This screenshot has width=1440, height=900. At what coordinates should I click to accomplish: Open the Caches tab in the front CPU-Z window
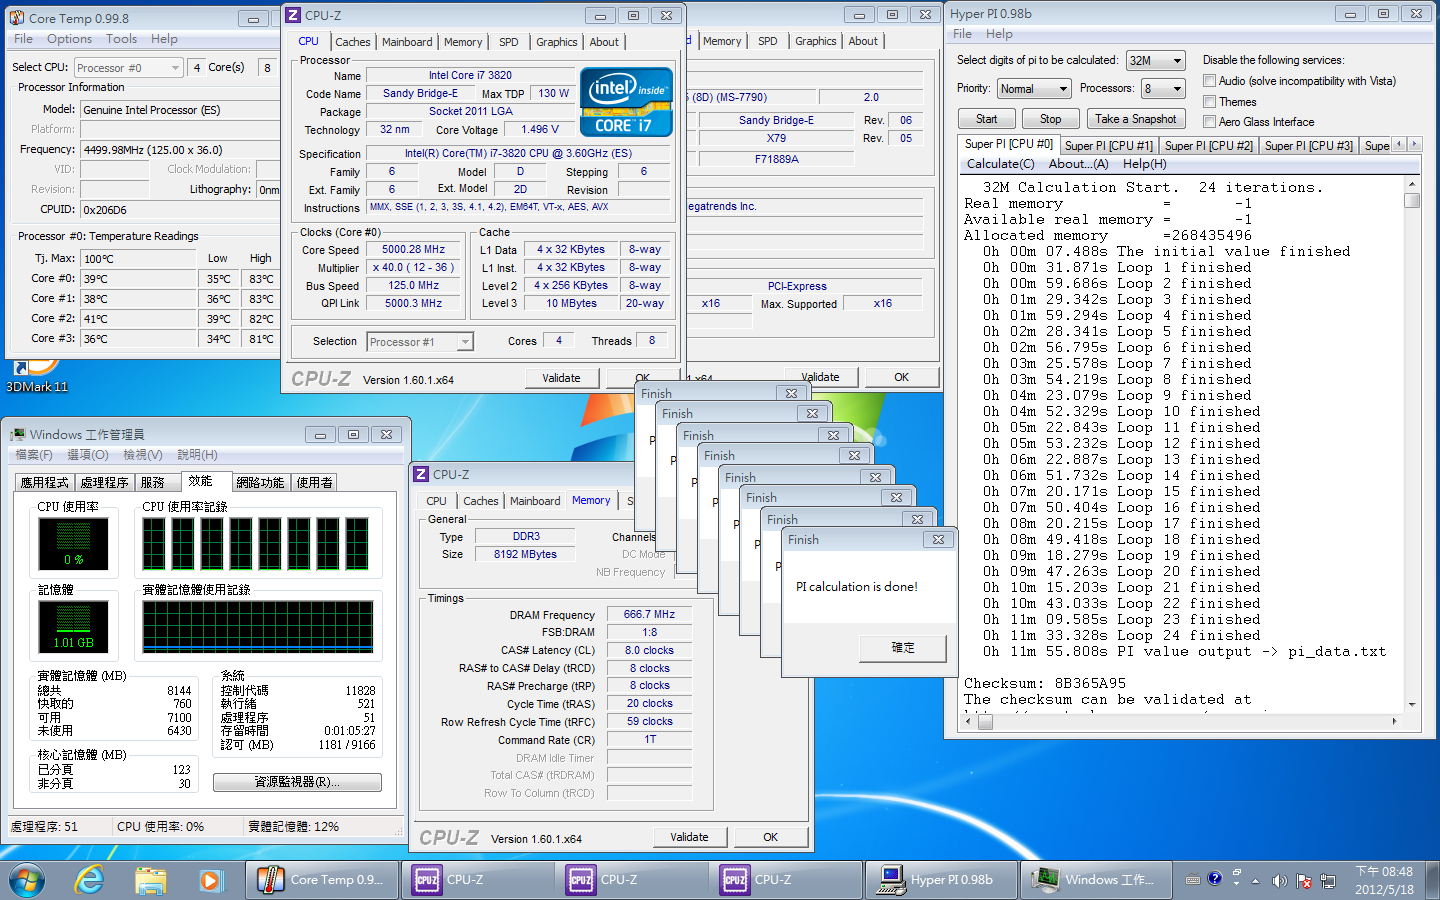pos(352,42)
